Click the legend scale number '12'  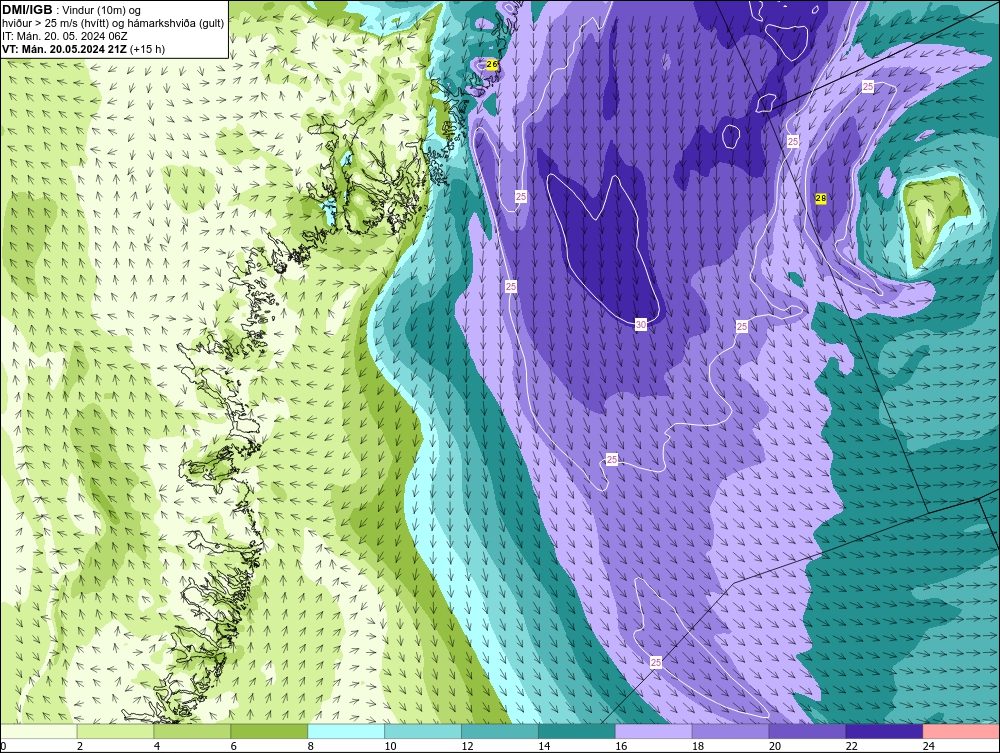(x=467, y=746)
